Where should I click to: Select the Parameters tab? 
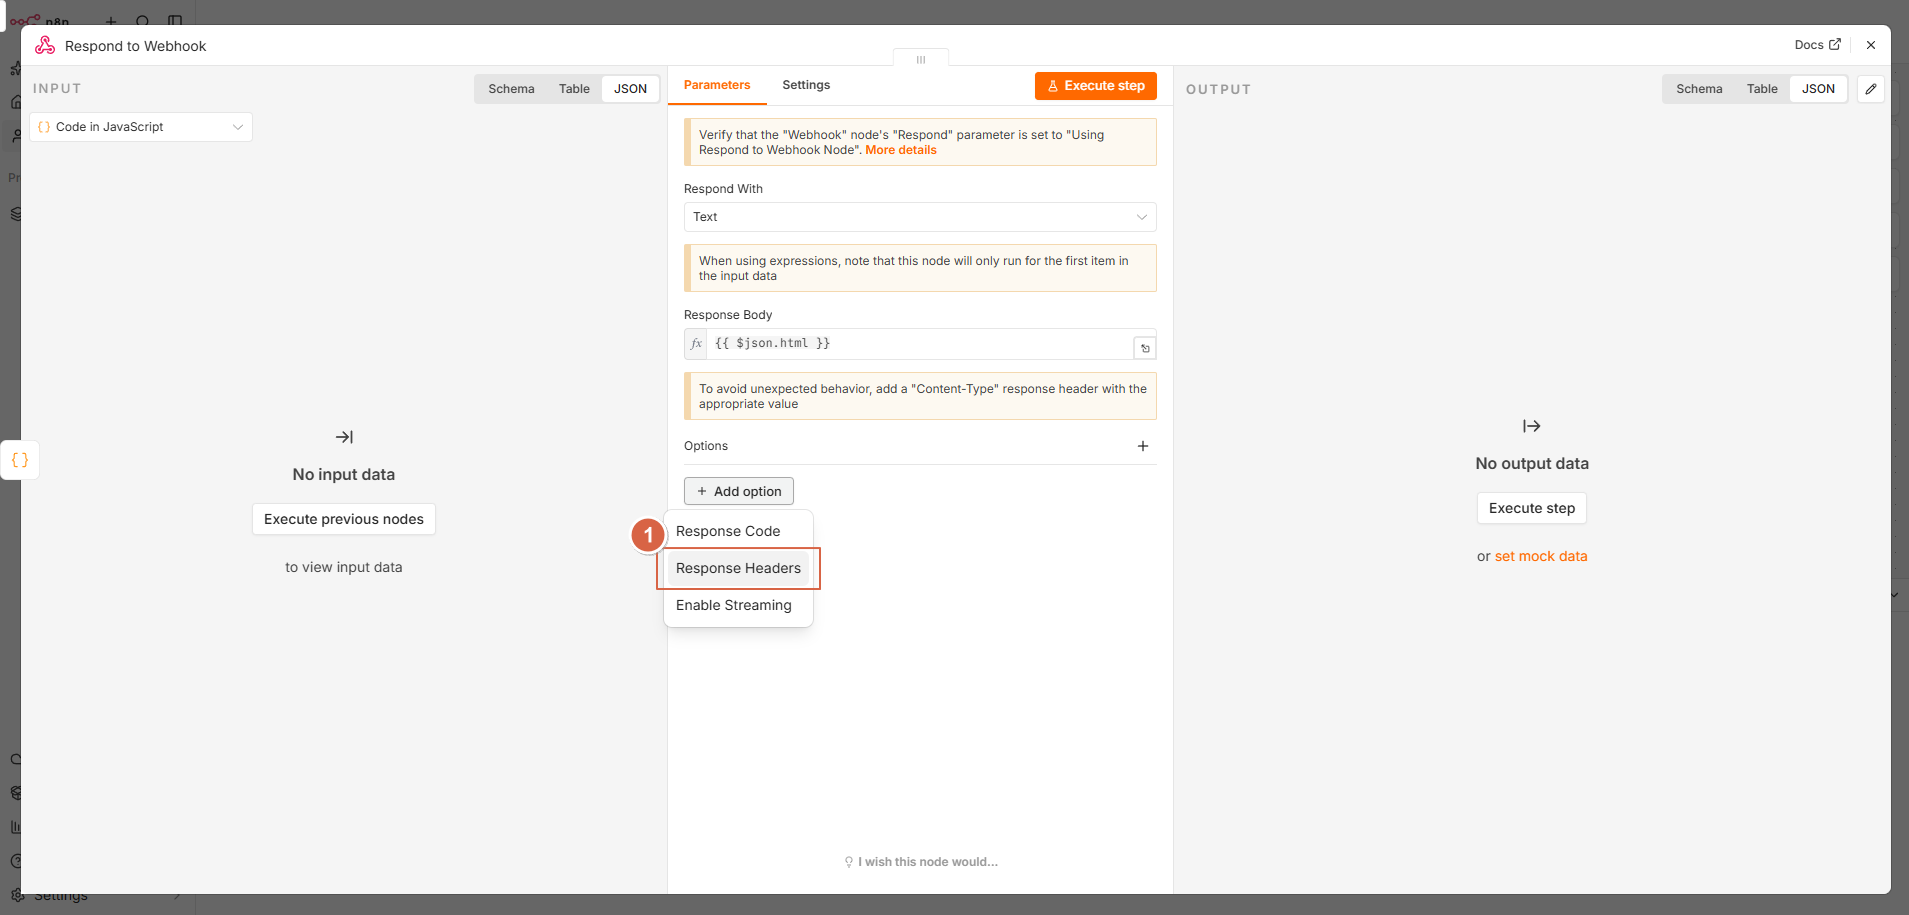[717, 85]
